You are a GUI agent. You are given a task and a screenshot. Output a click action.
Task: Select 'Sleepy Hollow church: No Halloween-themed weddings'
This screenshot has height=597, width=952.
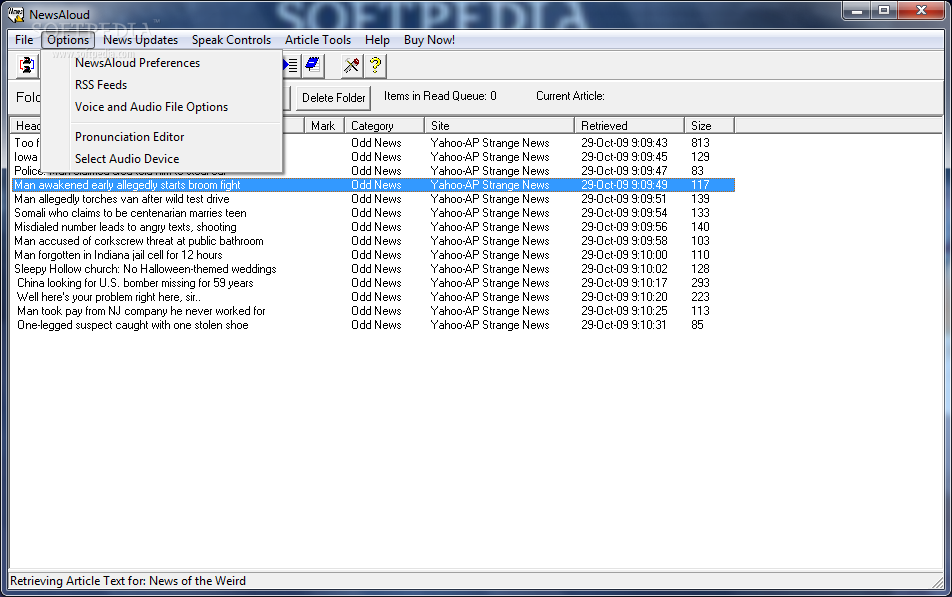[x=373, y=269]
